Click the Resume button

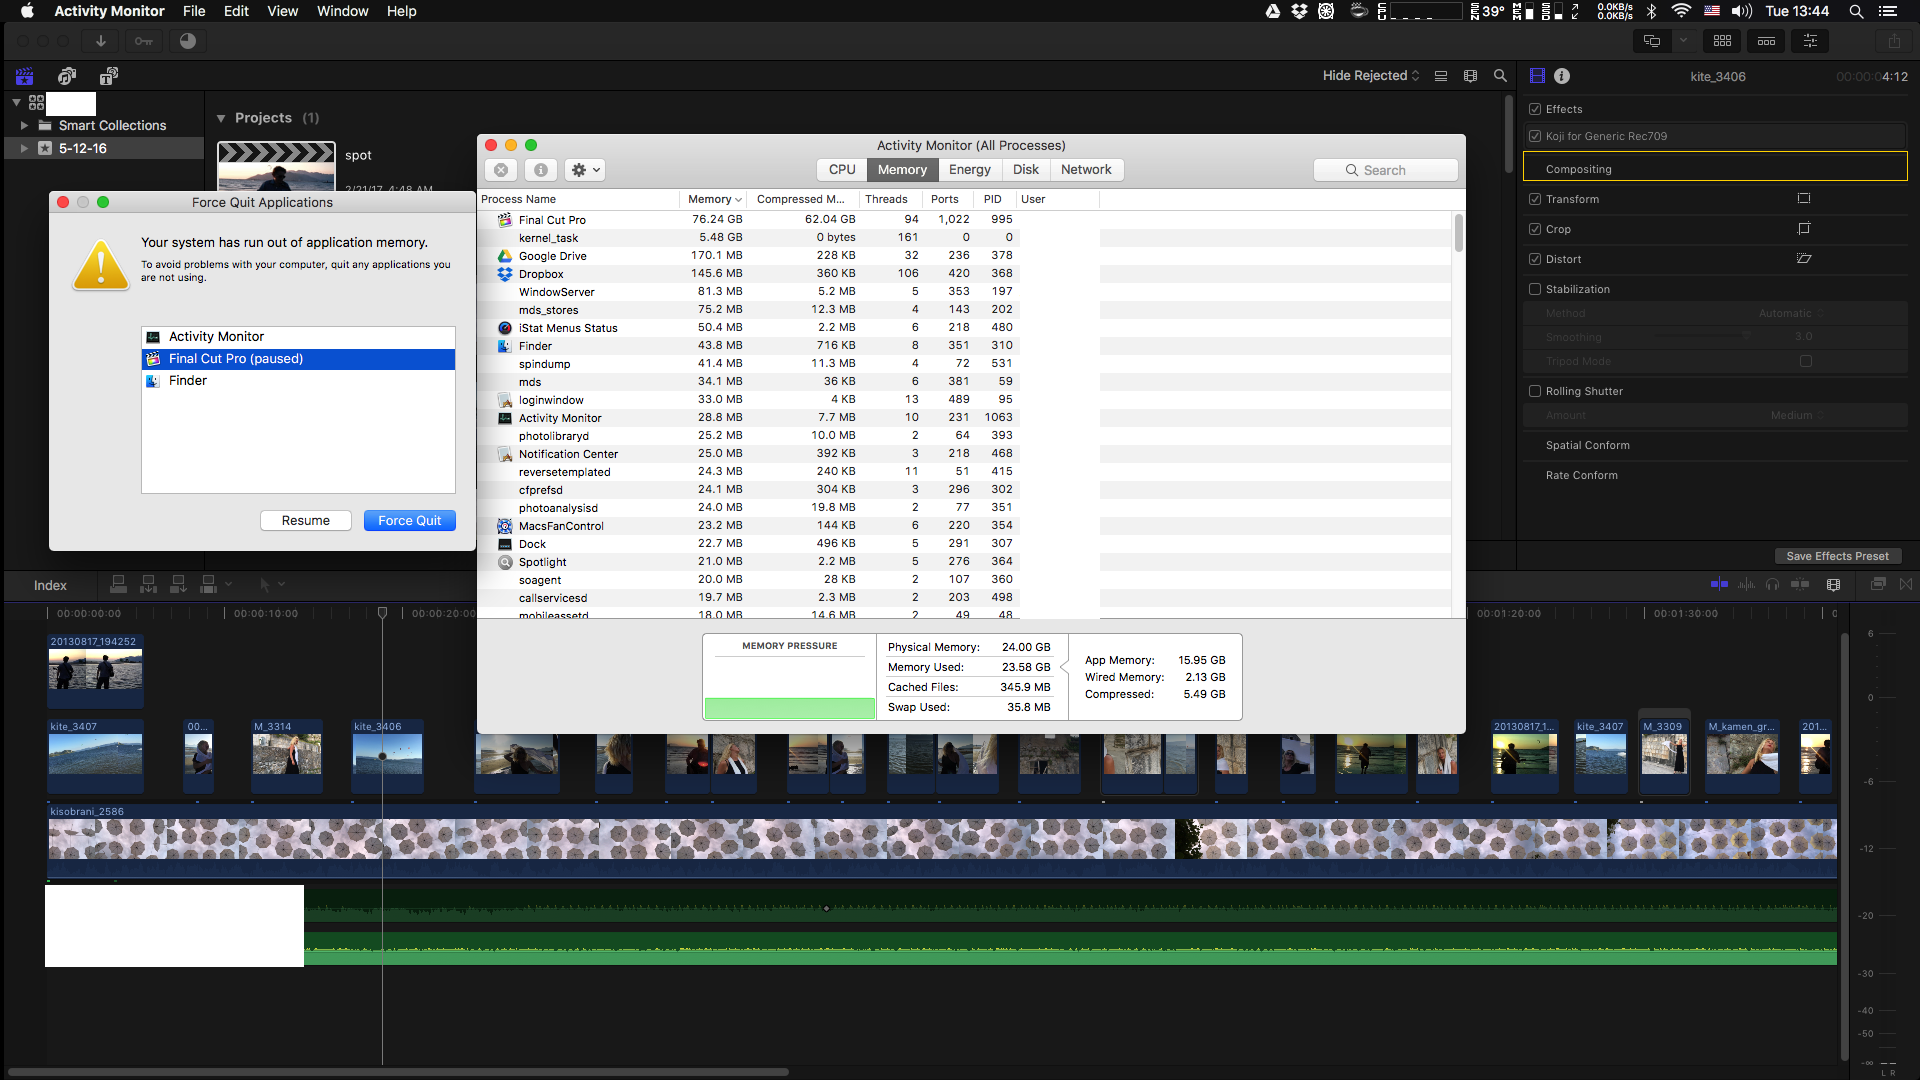point(305,521)
